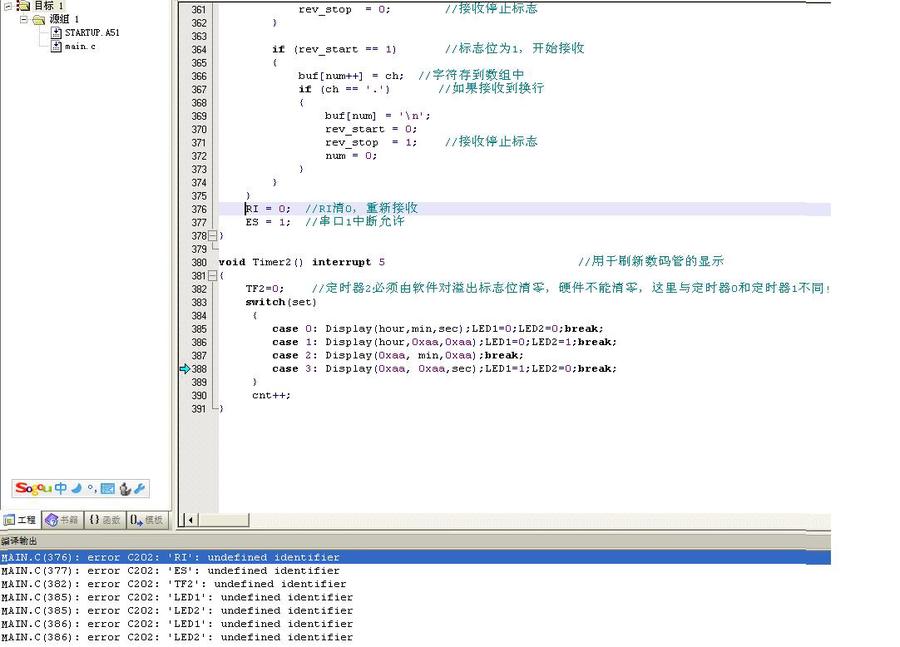Toggle Sogou half-moon full-width mode
This screenshot has height=647, width=900.
76,489
